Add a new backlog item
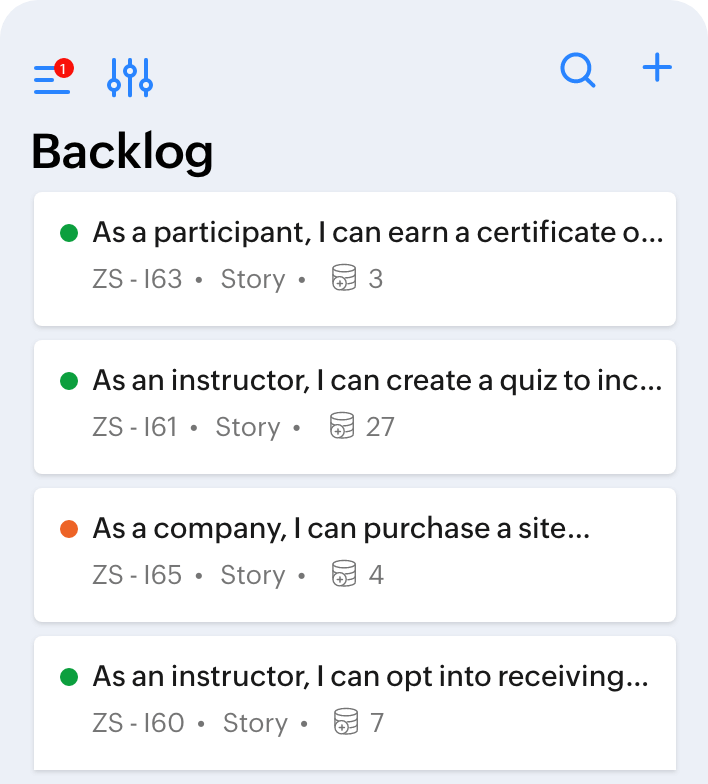The height and width of the screenshot is (784, 708). point(657,69)
